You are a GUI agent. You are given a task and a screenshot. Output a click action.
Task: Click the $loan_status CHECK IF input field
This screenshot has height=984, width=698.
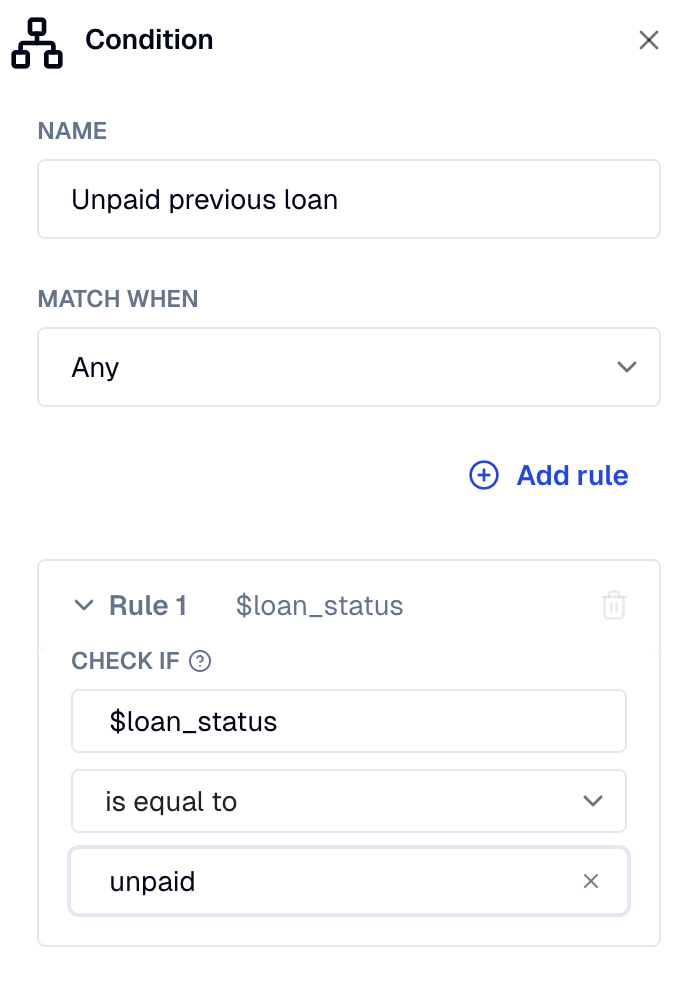coord(349,721)
